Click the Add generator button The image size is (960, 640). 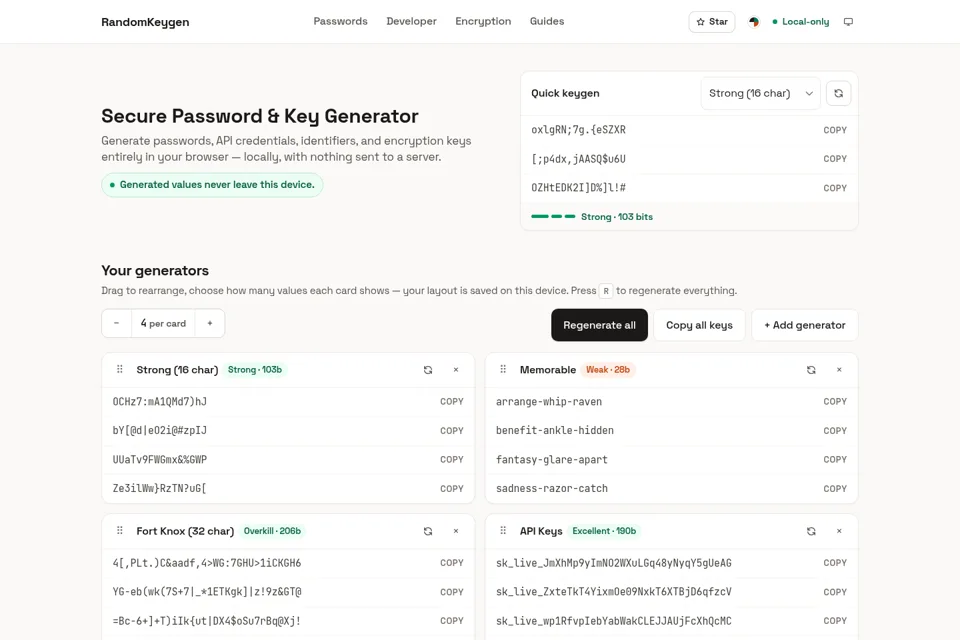804,325
